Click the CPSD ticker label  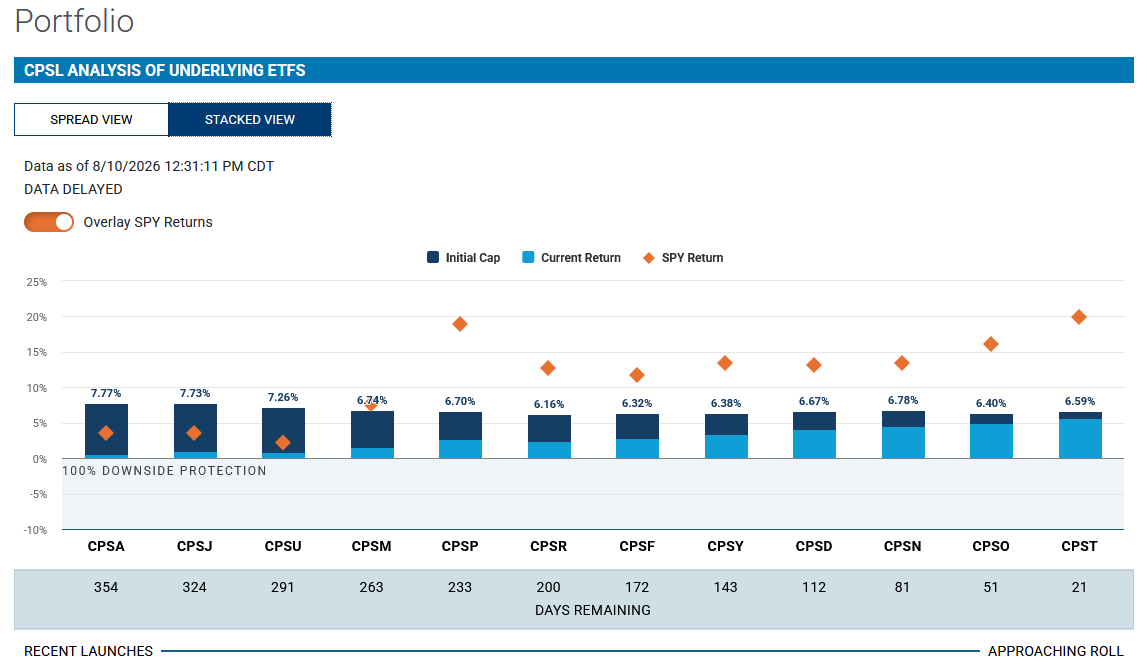(814, 546)
